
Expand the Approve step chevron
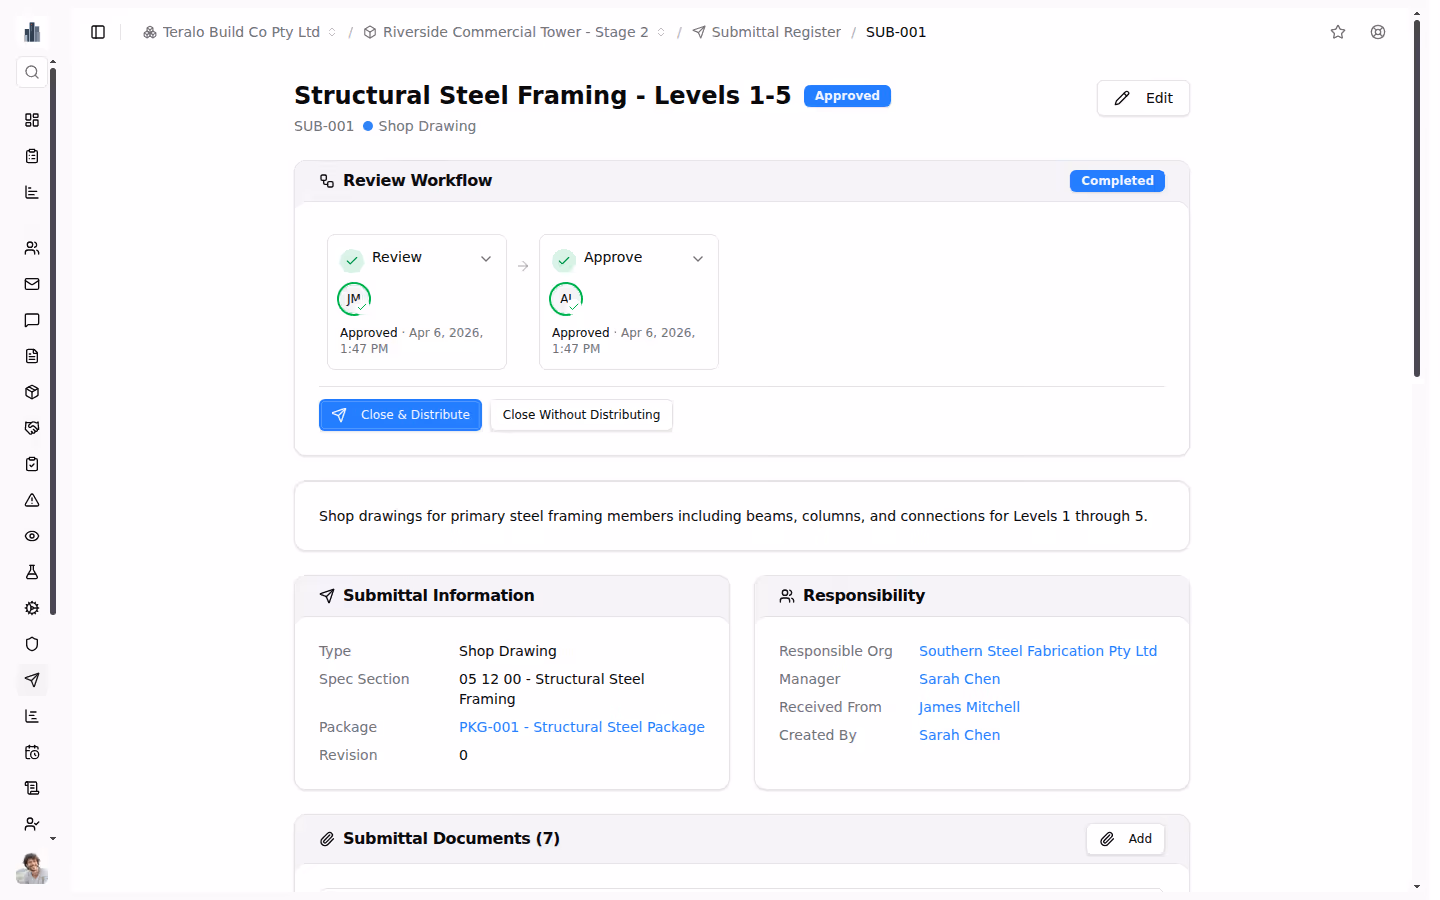click(698, 259)
